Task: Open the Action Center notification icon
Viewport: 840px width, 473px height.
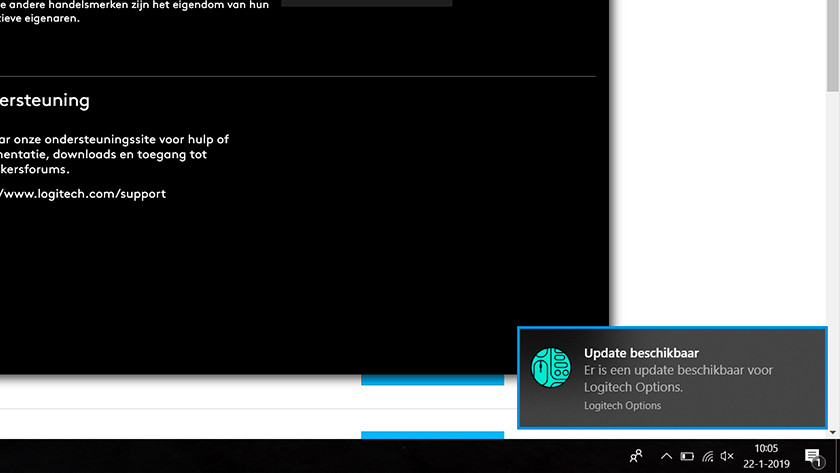Action: click(812, 456)
